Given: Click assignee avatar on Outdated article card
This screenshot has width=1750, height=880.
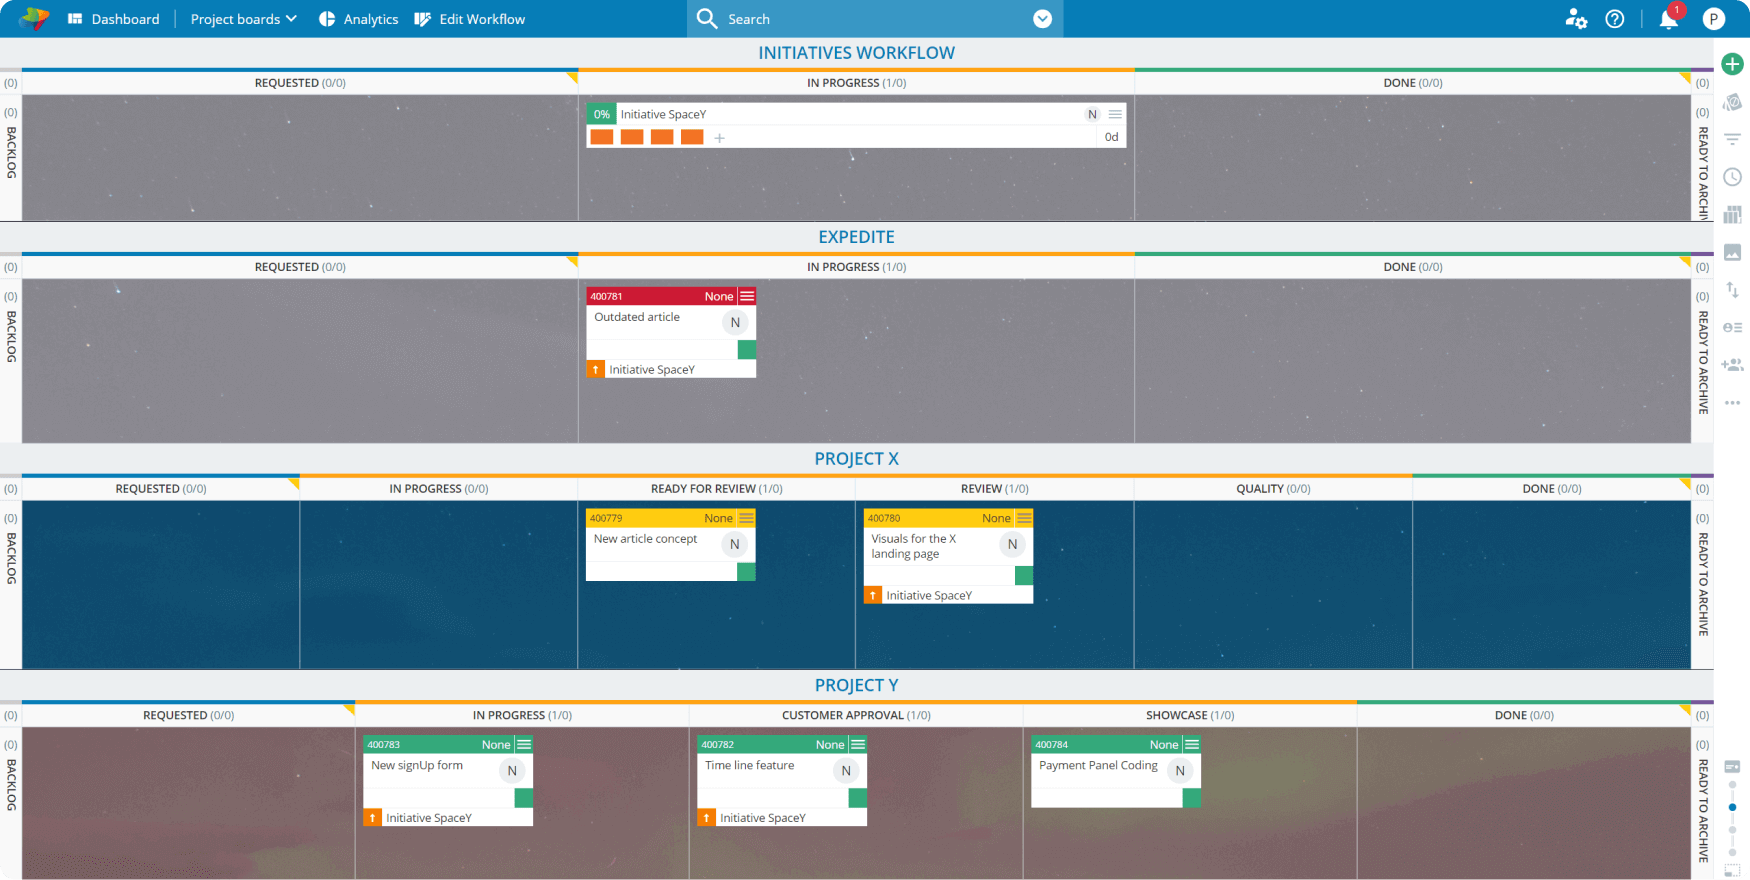Looking at the screenshot, I should pos(735,322).
